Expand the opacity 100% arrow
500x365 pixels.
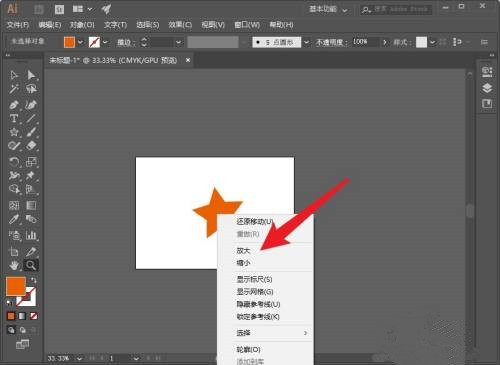click(x=385, y=42)
